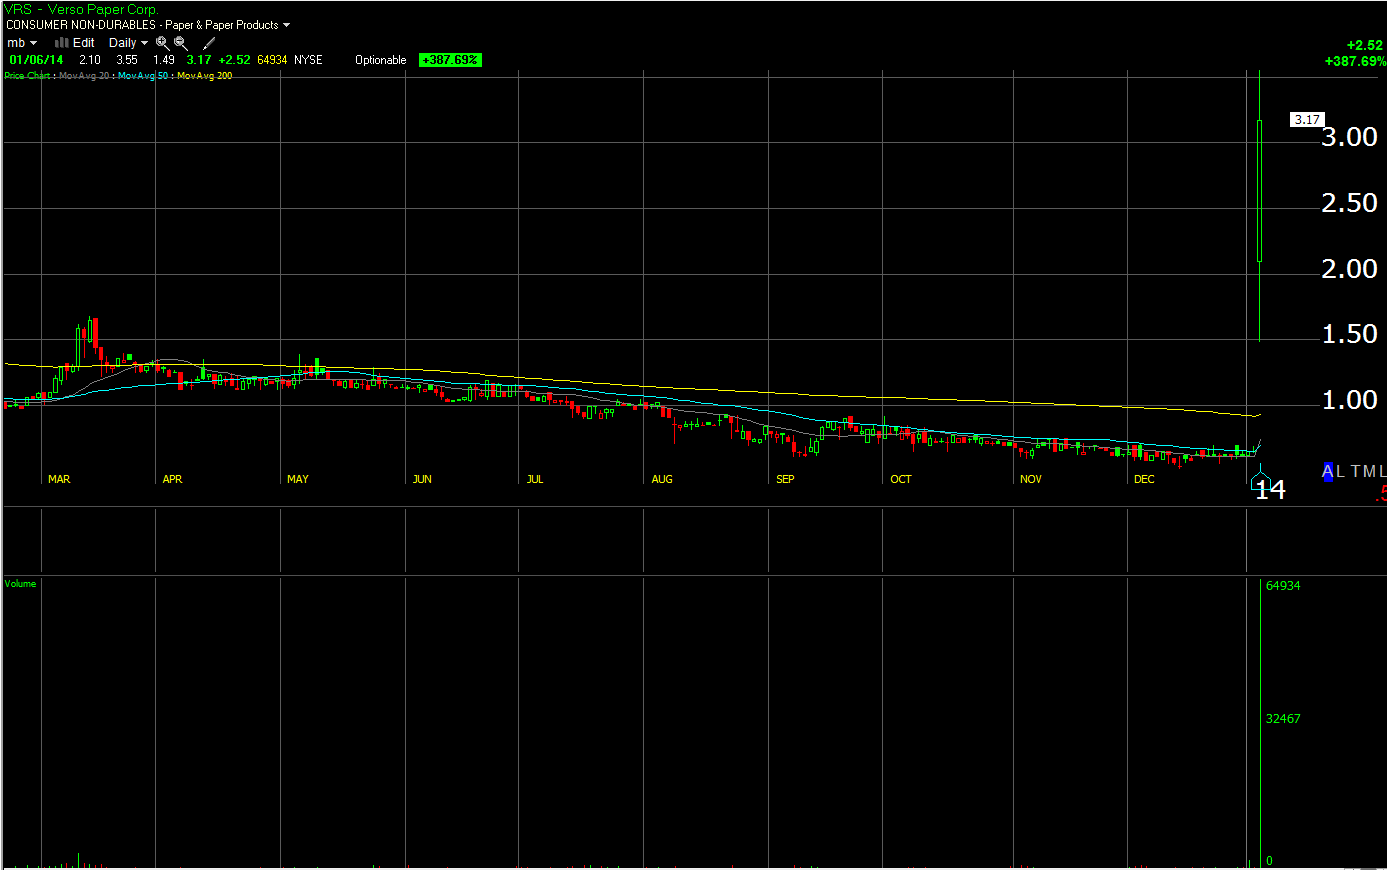Viewport: 1387px width, 870px height.
Task: Click the MovAvg 20 legend label
Action: (84, 76)
